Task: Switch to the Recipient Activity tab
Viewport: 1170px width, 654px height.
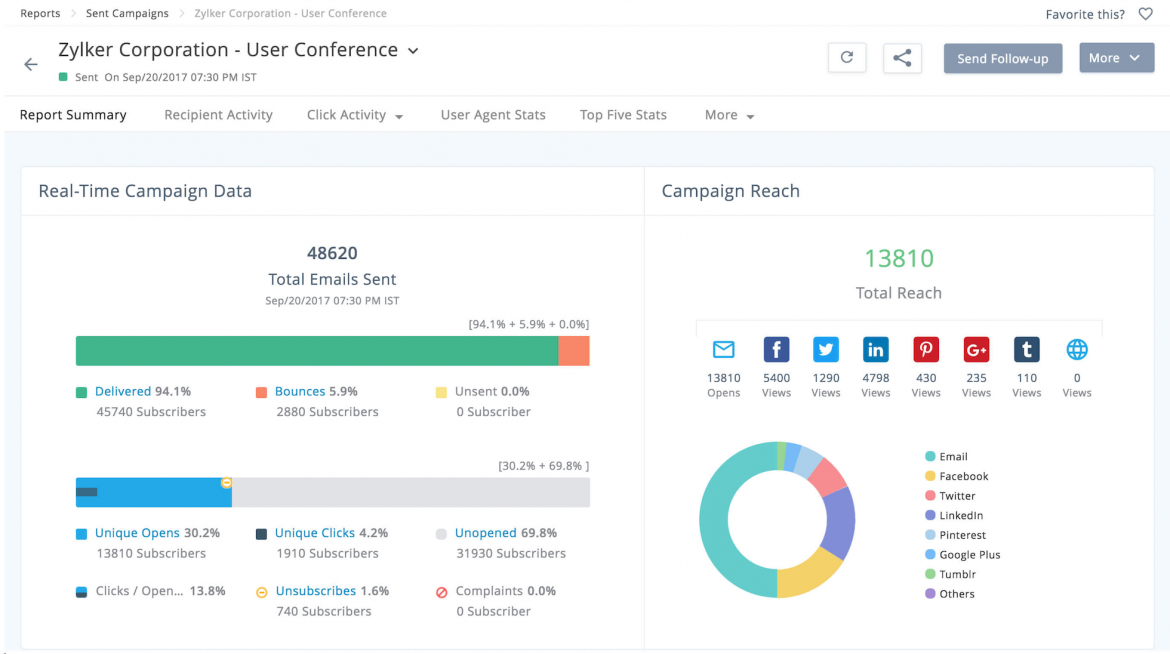Action: (218, 115)
